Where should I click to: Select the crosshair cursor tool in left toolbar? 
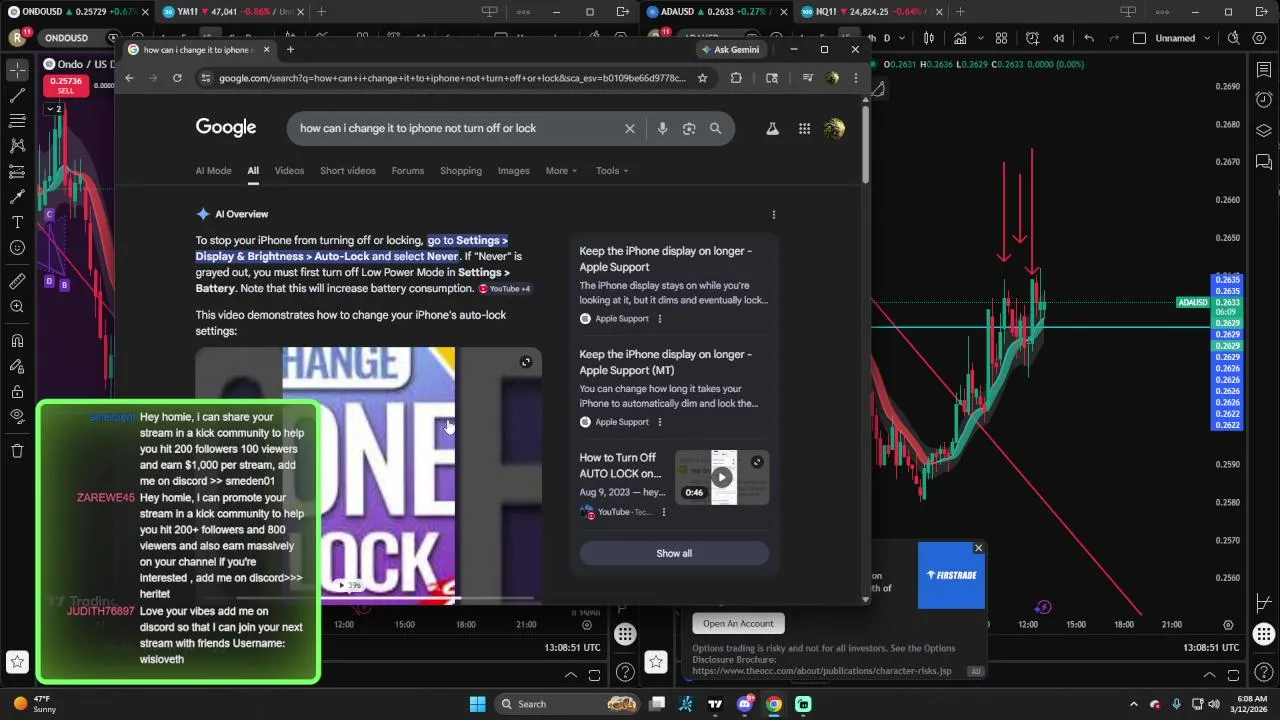point(17,70)
